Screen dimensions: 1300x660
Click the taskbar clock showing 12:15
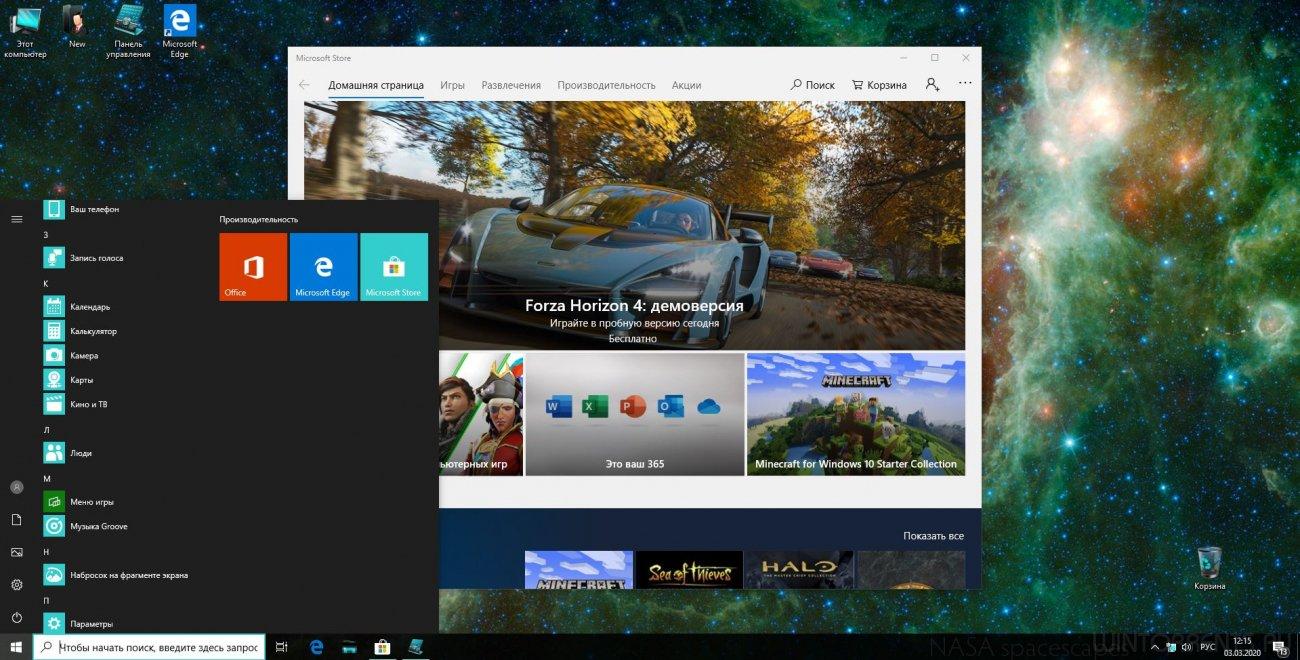coord(1242,647)
